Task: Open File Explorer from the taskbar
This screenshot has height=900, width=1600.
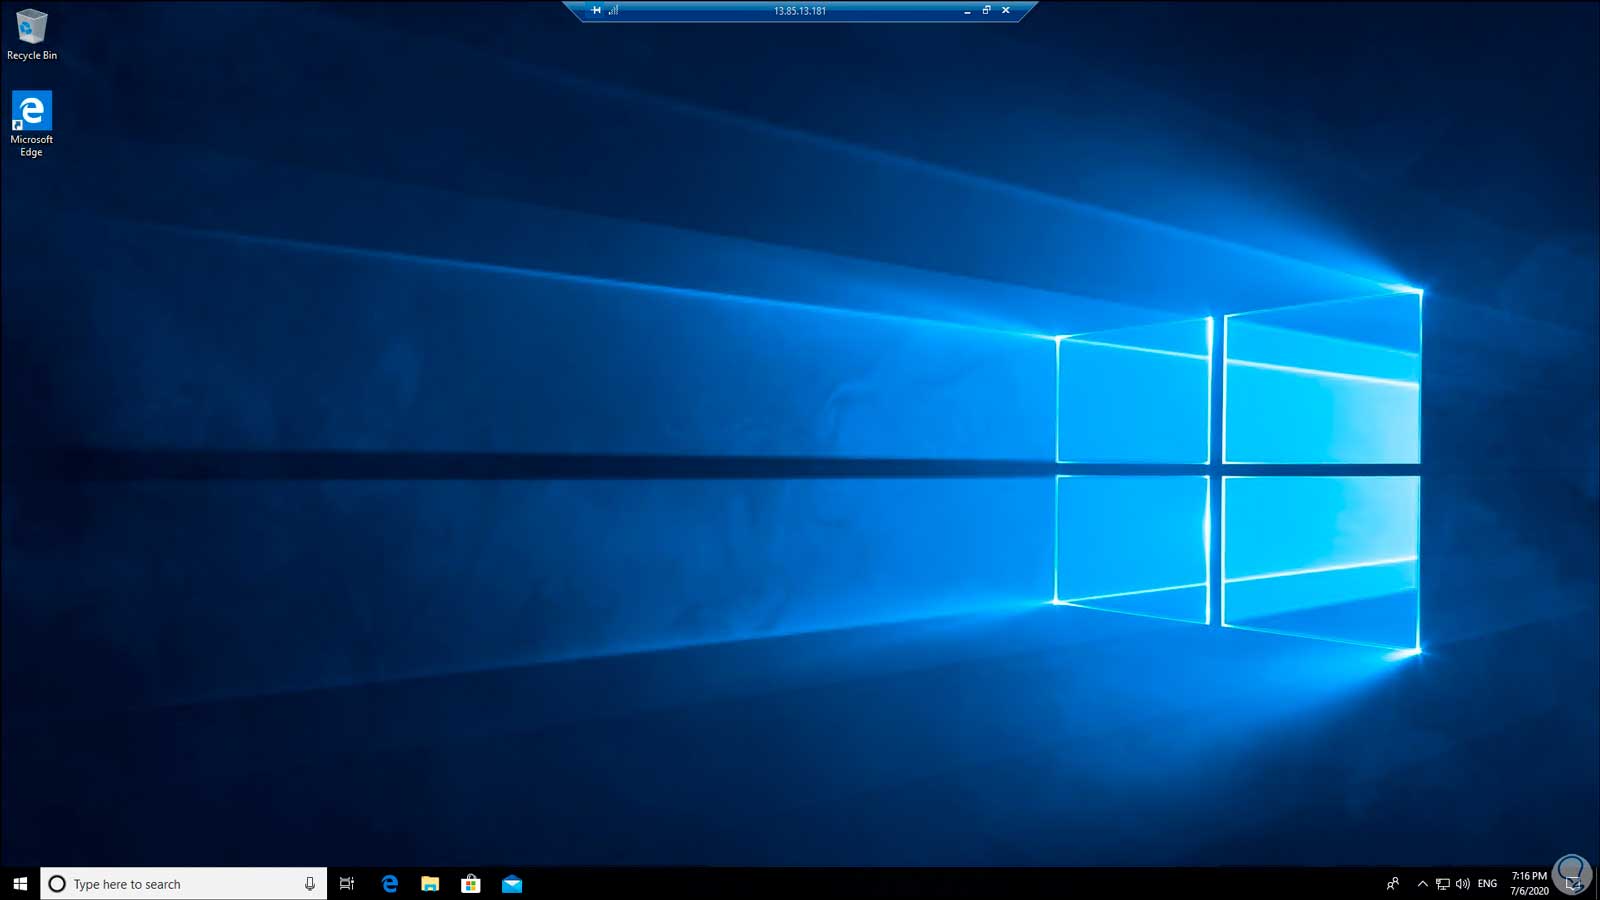Action: 430,884
